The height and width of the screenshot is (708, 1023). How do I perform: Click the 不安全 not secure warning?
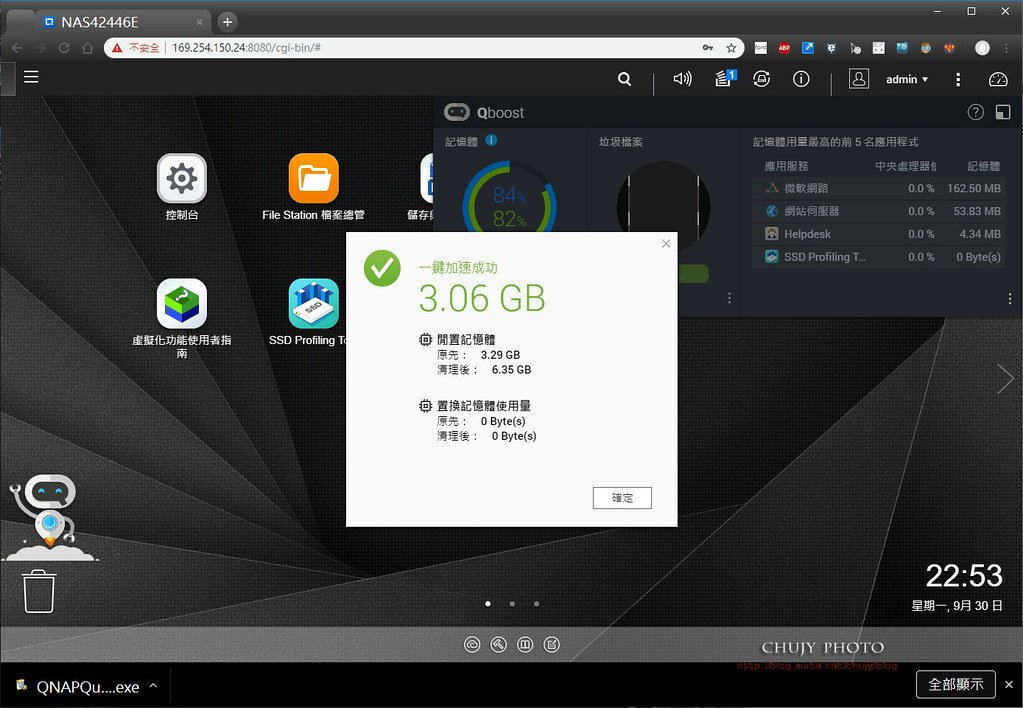coord(136,48)
